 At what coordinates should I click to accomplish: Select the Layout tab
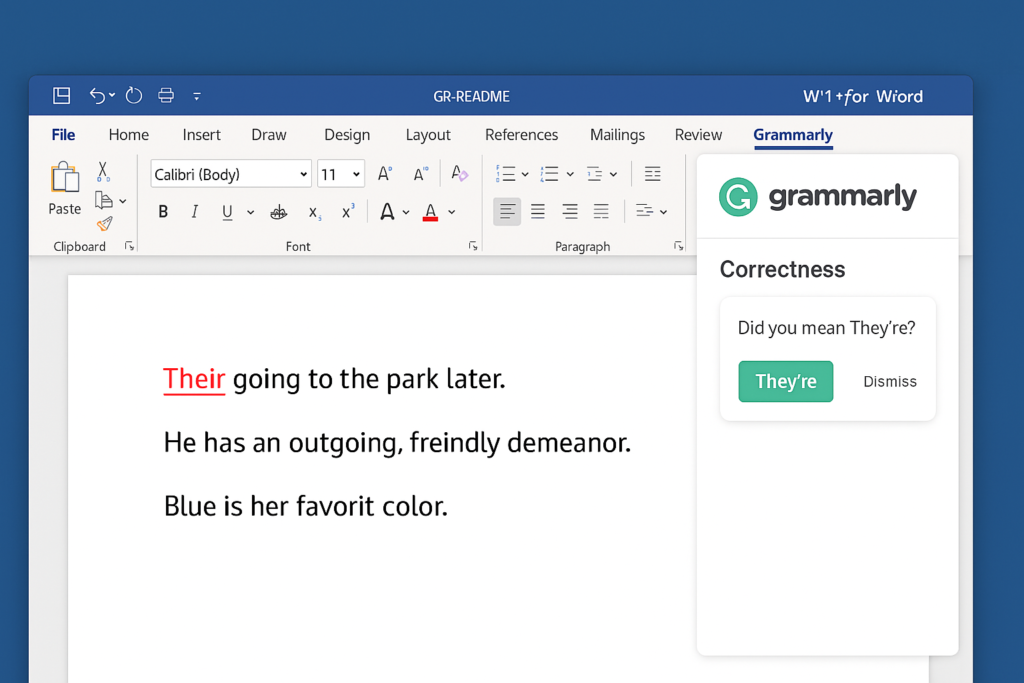428,135
